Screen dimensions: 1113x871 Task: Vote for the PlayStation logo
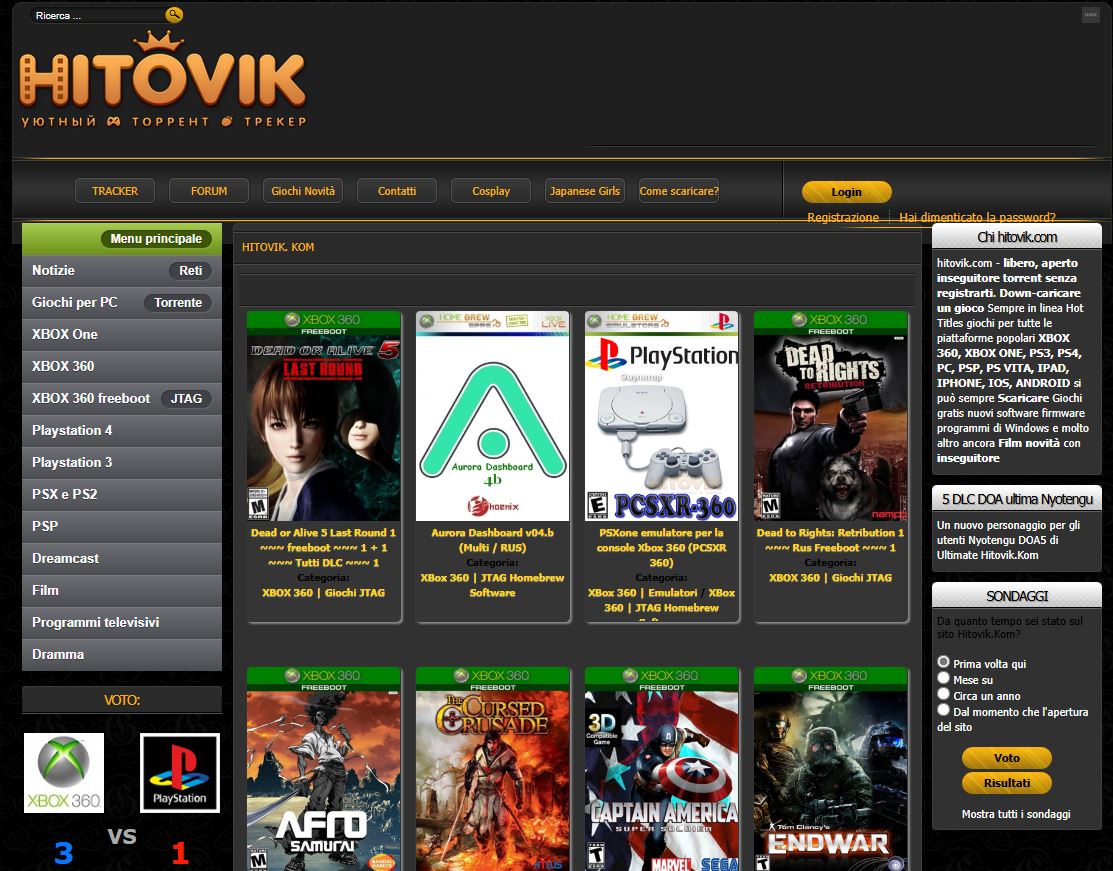tap(180, 772)
